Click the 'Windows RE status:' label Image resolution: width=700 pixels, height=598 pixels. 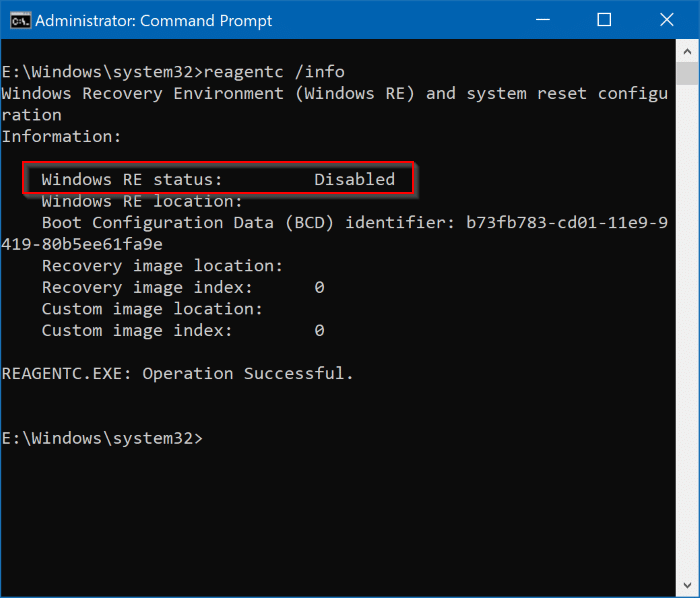point(132,179)
